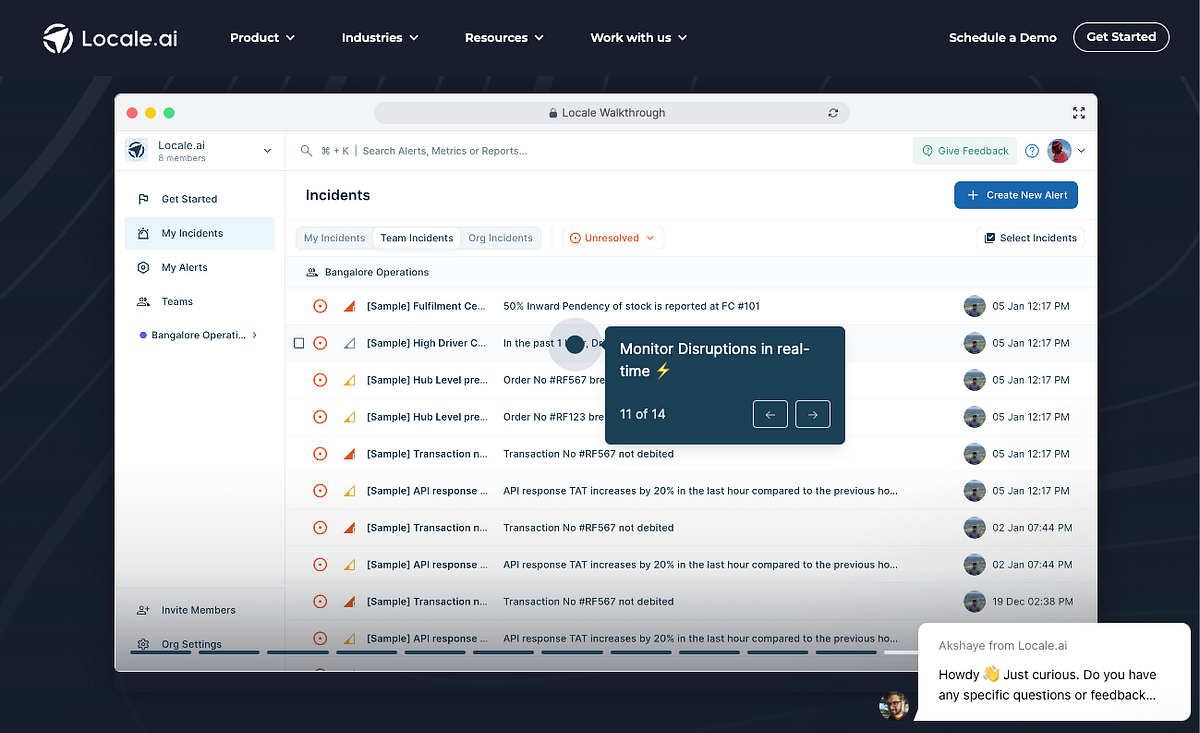This screenshot has height=733, width=1200.
Task: Switch to My Incidents tab
Action: [x=334, y=238]
